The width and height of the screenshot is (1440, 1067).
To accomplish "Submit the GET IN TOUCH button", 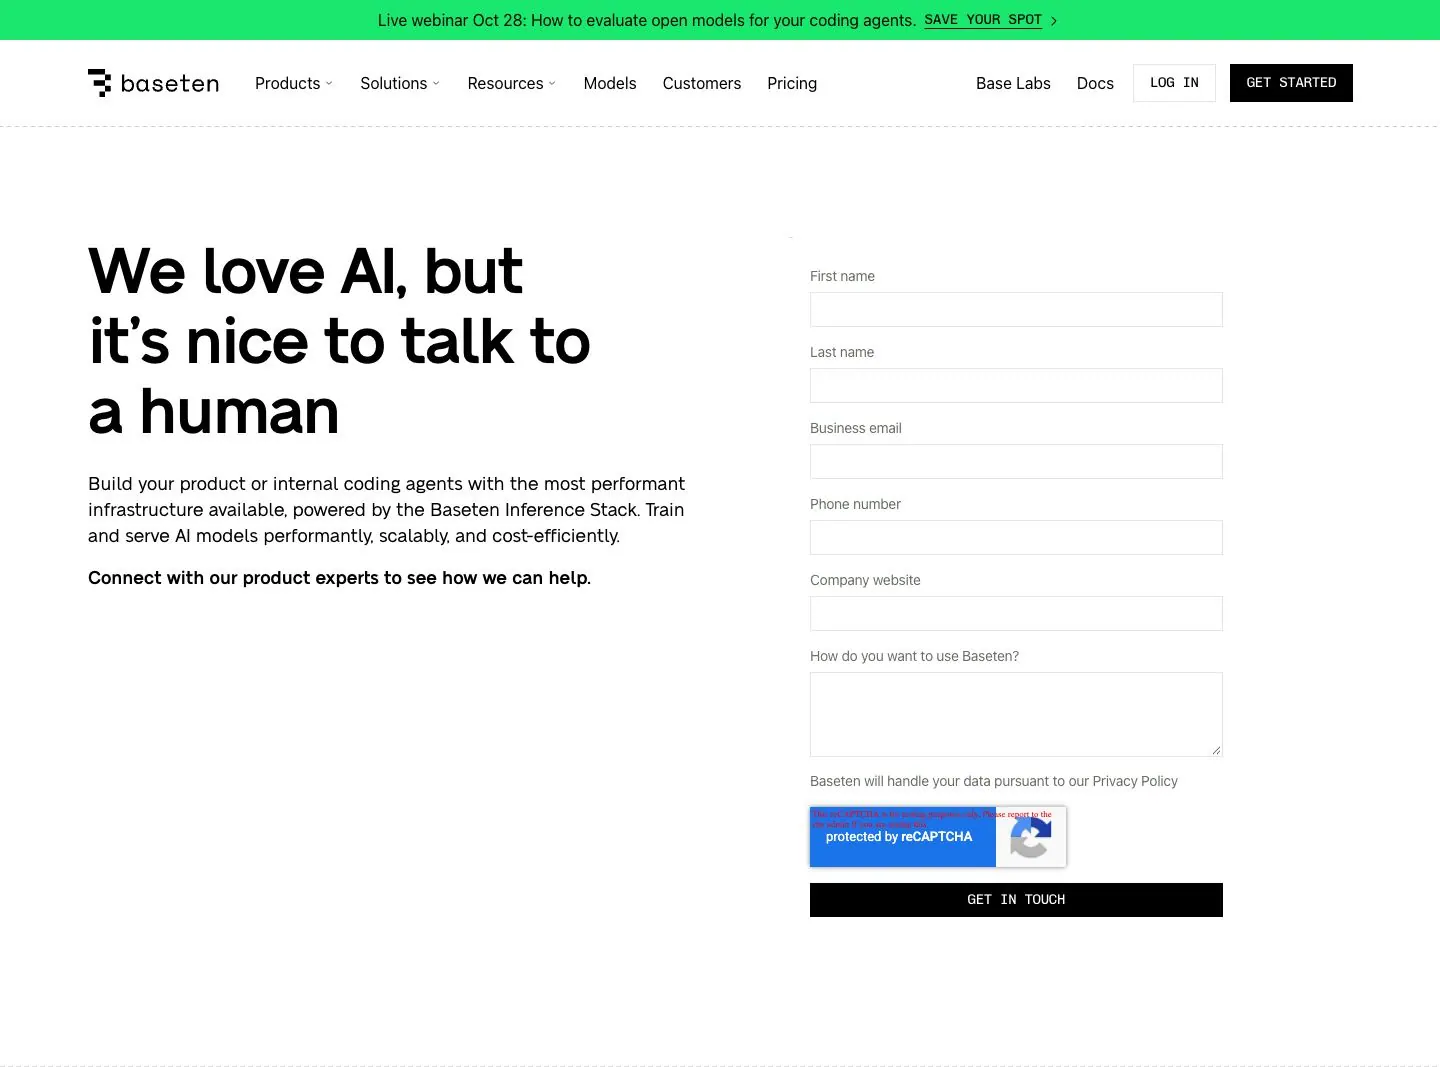I will [x=1016, y=900].
